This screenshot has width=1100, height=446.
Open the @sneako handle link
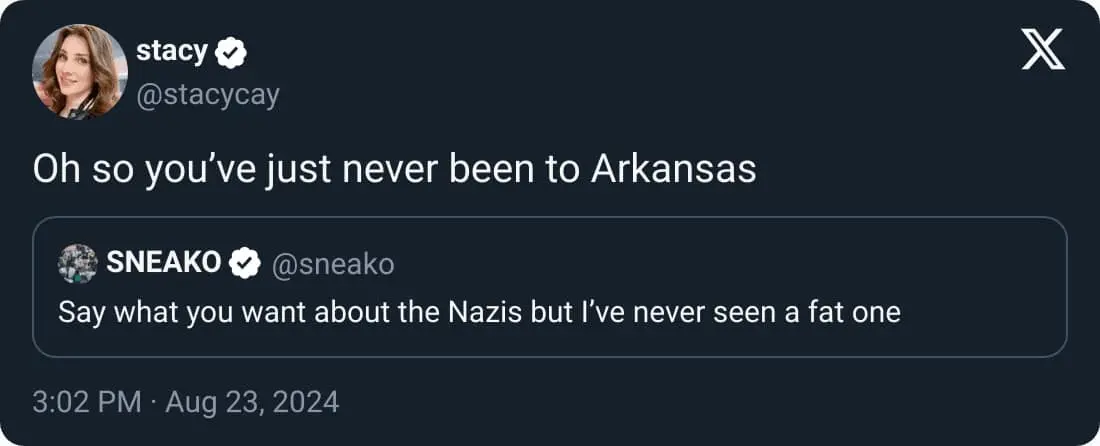[x=332, y=264]
